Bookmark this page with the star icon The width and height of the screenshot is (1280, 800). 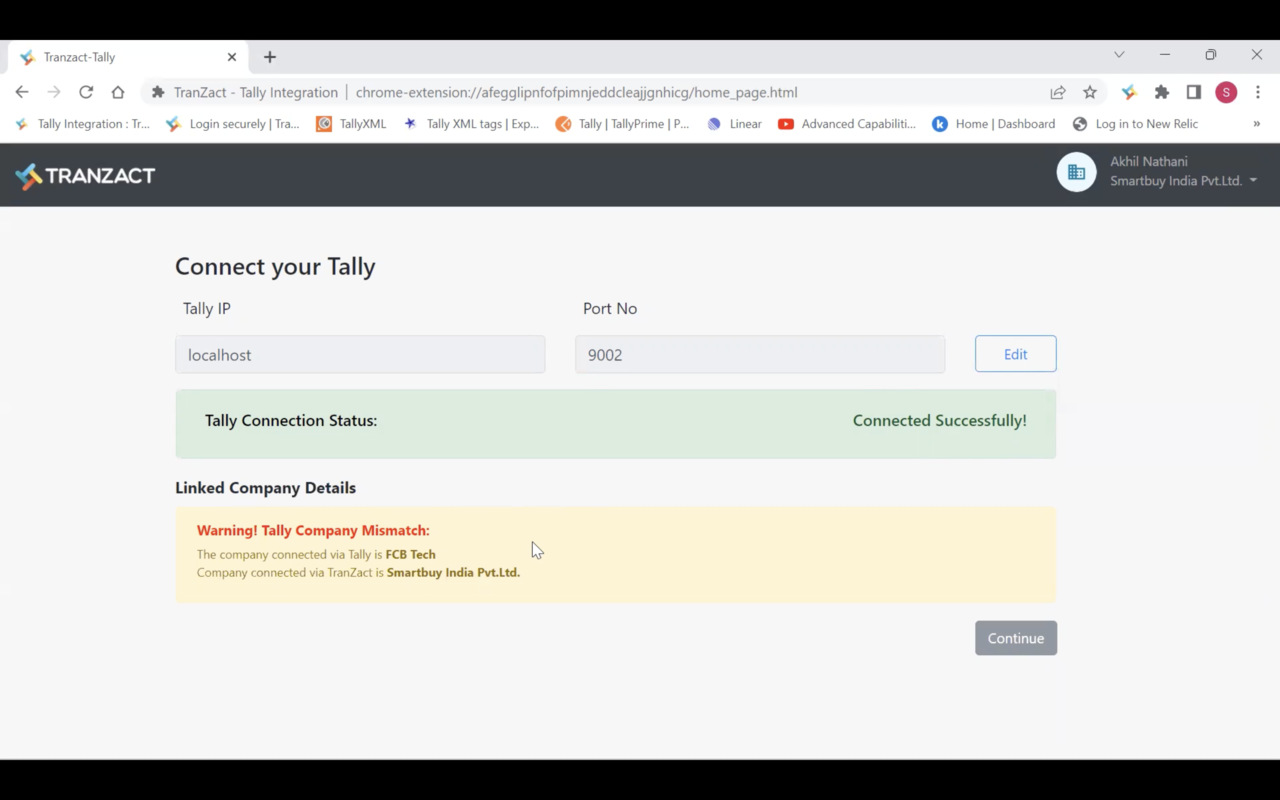click(x=1090, y=92)
